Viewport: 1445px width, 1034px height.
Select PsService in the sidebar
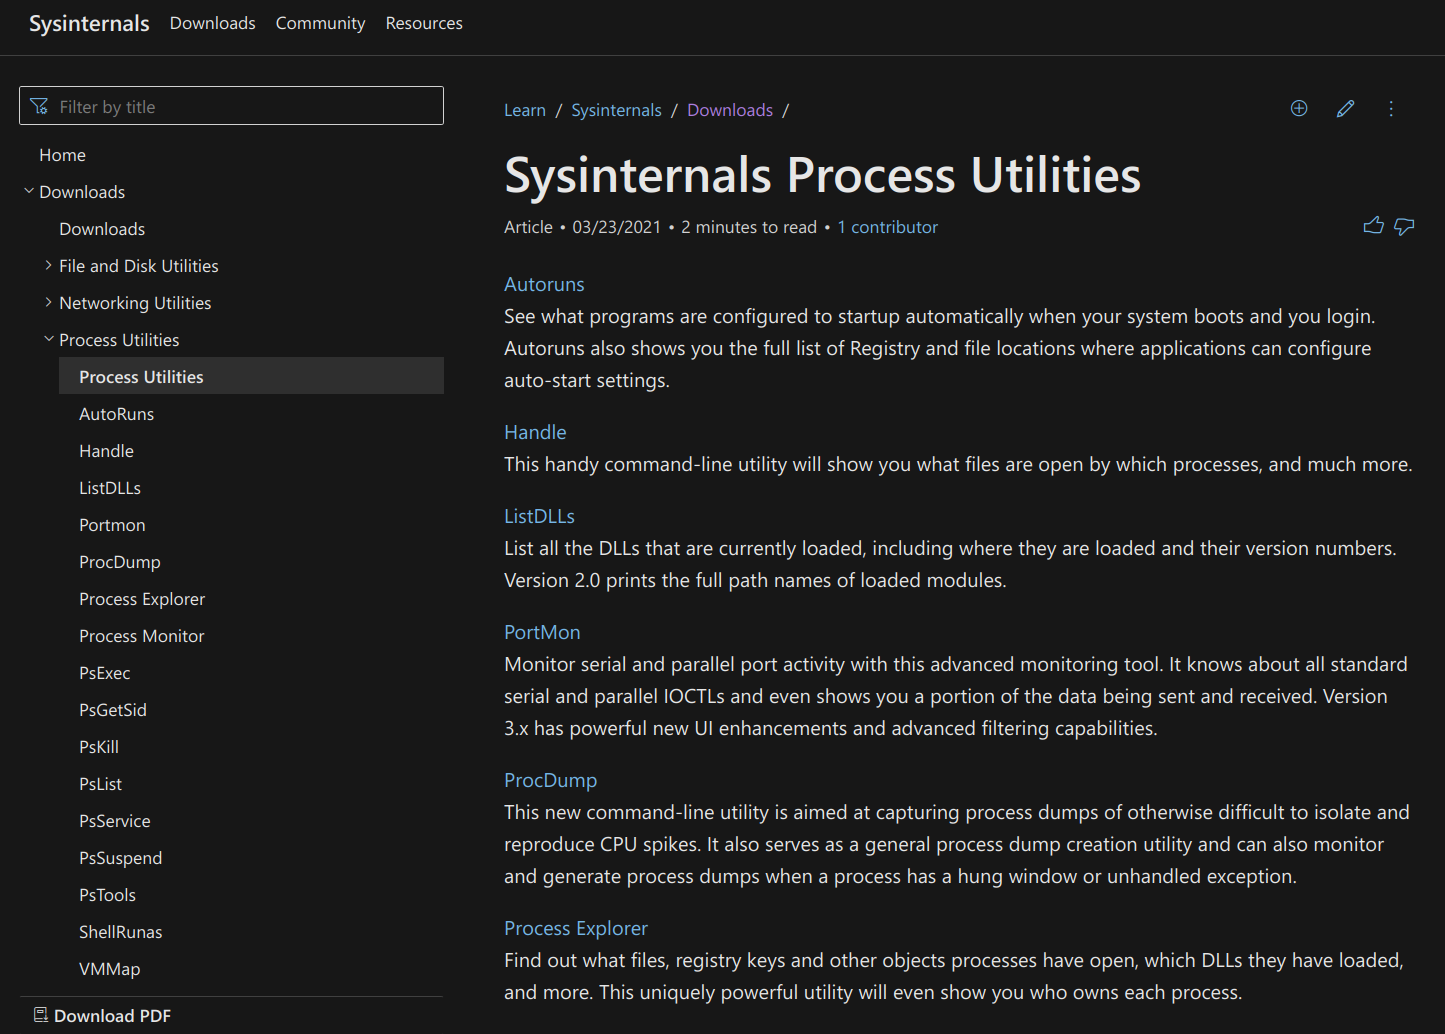(x=115, y=821)
